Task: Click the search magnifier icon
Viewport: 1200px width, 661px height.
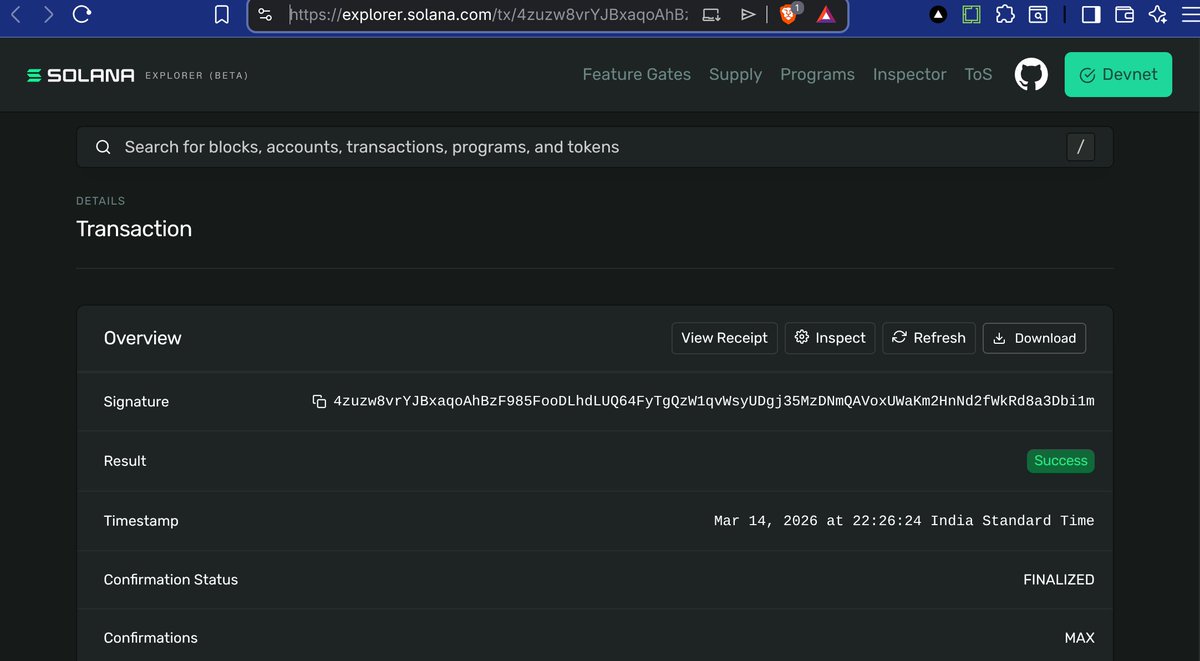Action: [103, 147]
